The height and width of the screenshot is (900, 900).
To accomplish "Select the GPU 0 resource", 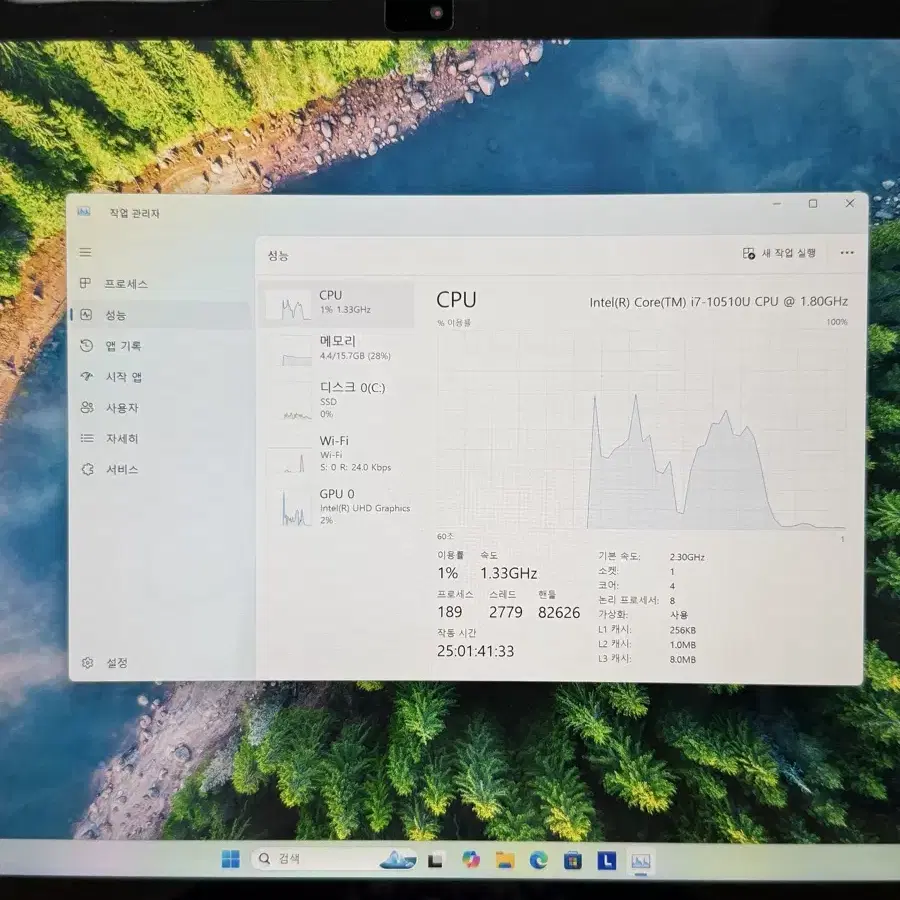I will click(337, 507).
